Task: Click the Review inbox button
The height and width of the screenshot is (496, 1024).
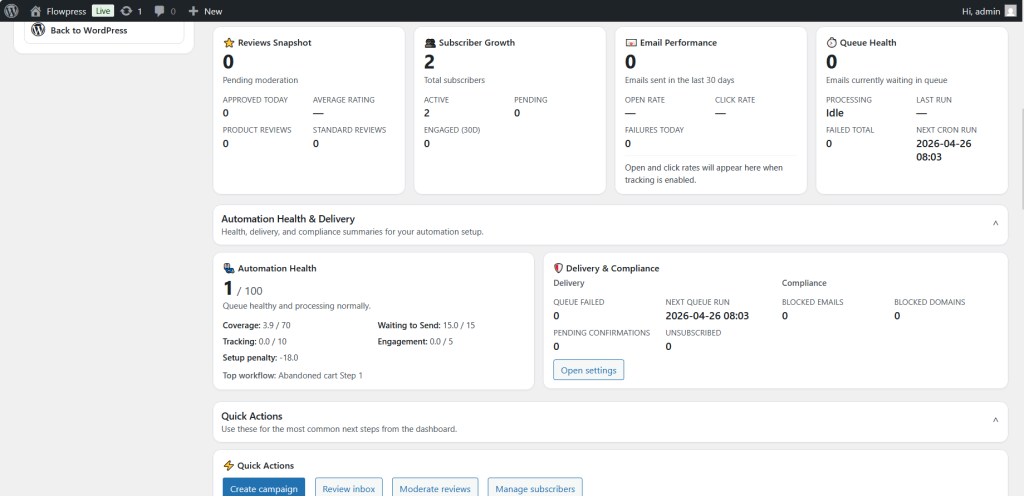Action: (x=349, y=488)
